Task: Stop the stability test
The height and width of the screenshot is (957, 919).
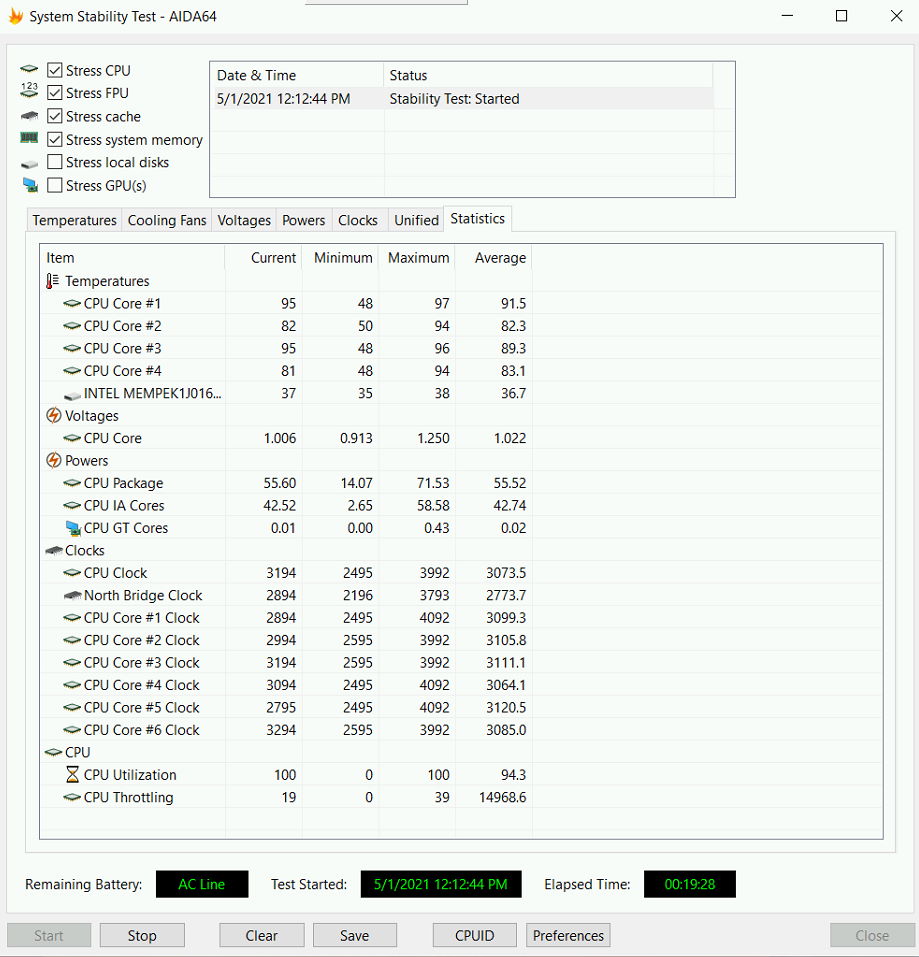Action: click(142, 935)
